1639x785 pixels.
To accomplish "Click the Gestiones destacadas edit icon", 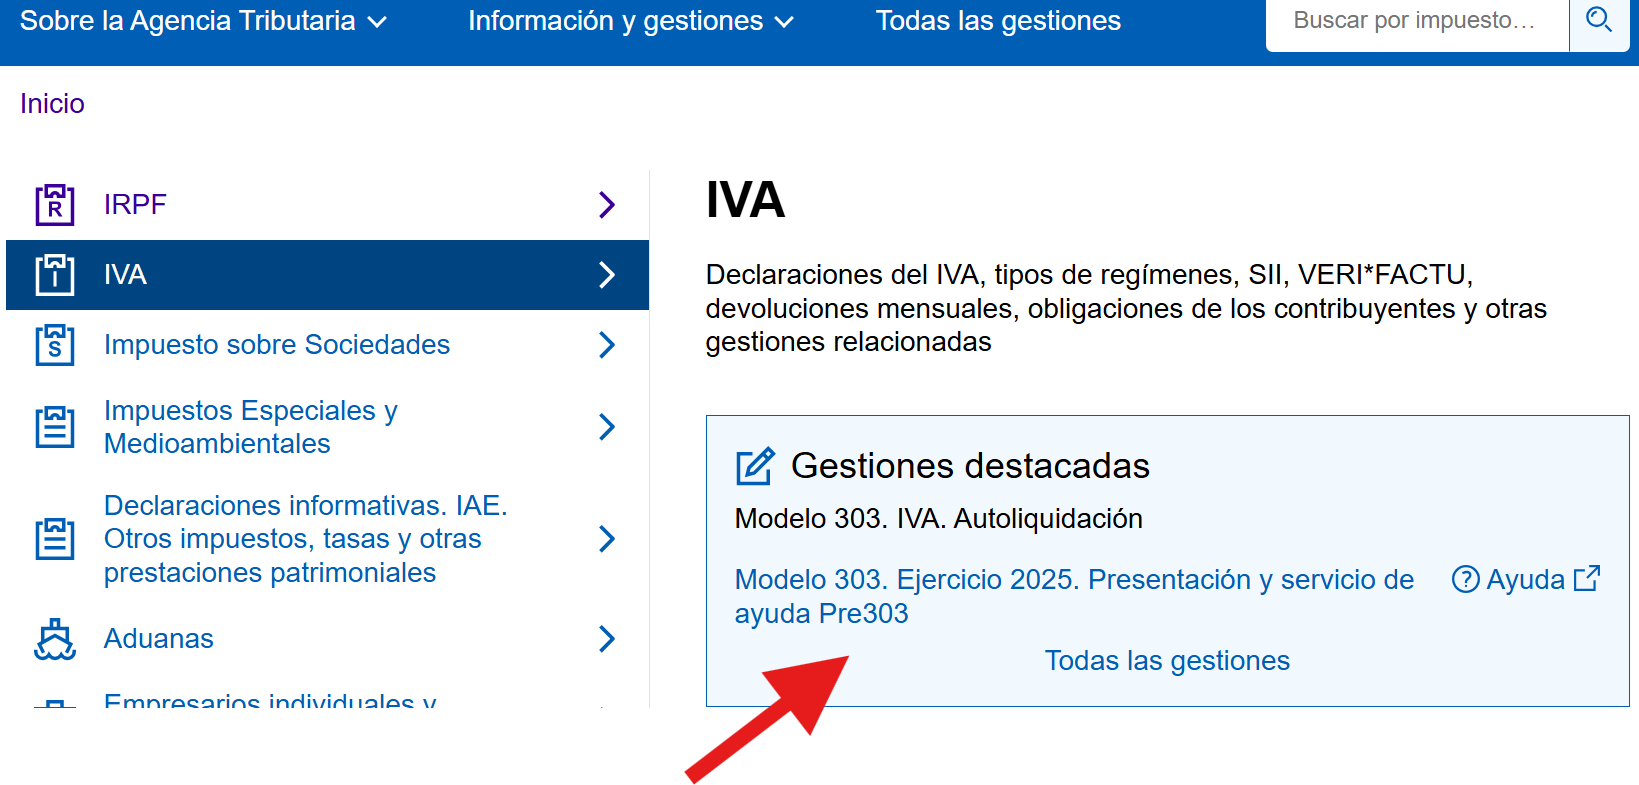I will (x=755, y=466).
